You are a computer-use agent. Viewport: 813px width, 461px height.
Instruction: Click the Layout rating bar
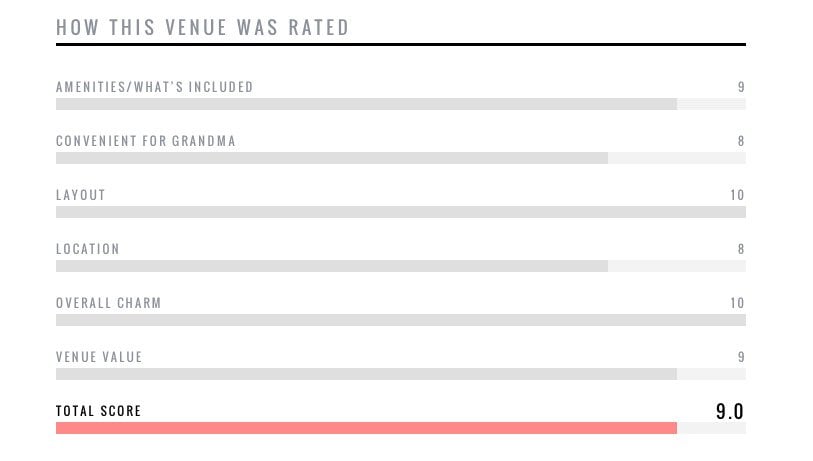[x=400, y=212]
